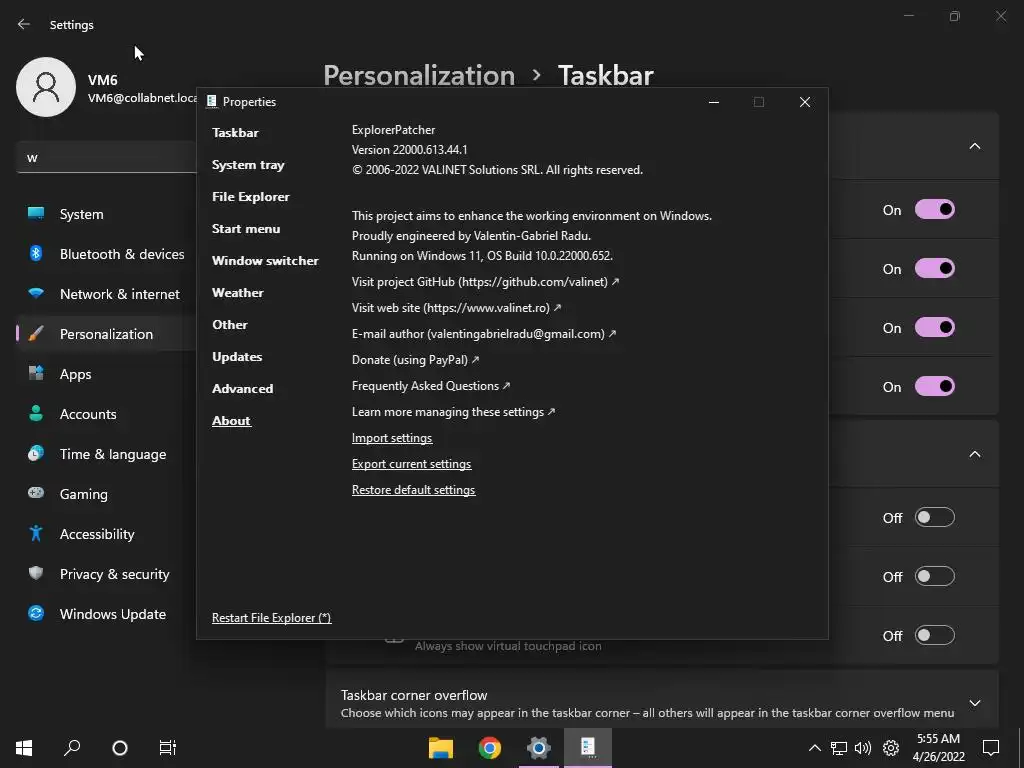Click Restore default settings link
1024x768 pixels.
point(413,490)
